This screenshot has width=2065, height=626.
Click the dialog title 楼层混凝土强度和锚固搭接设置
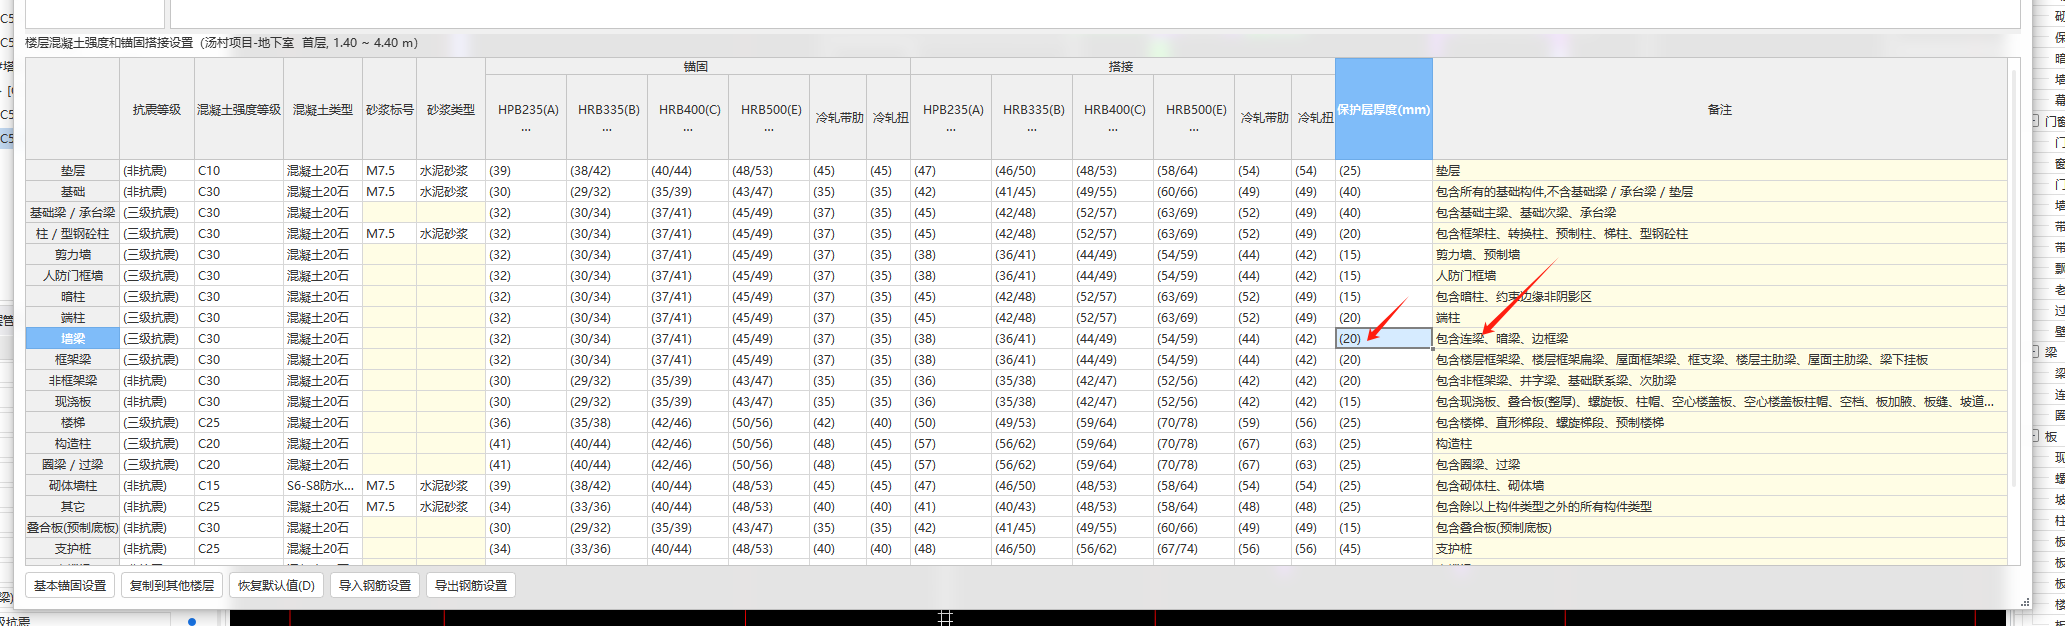pos(109,43)
